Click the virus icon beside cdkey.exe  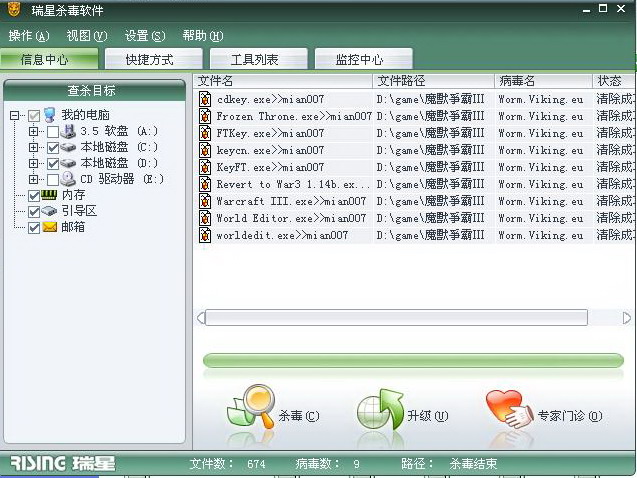point(205,99)
